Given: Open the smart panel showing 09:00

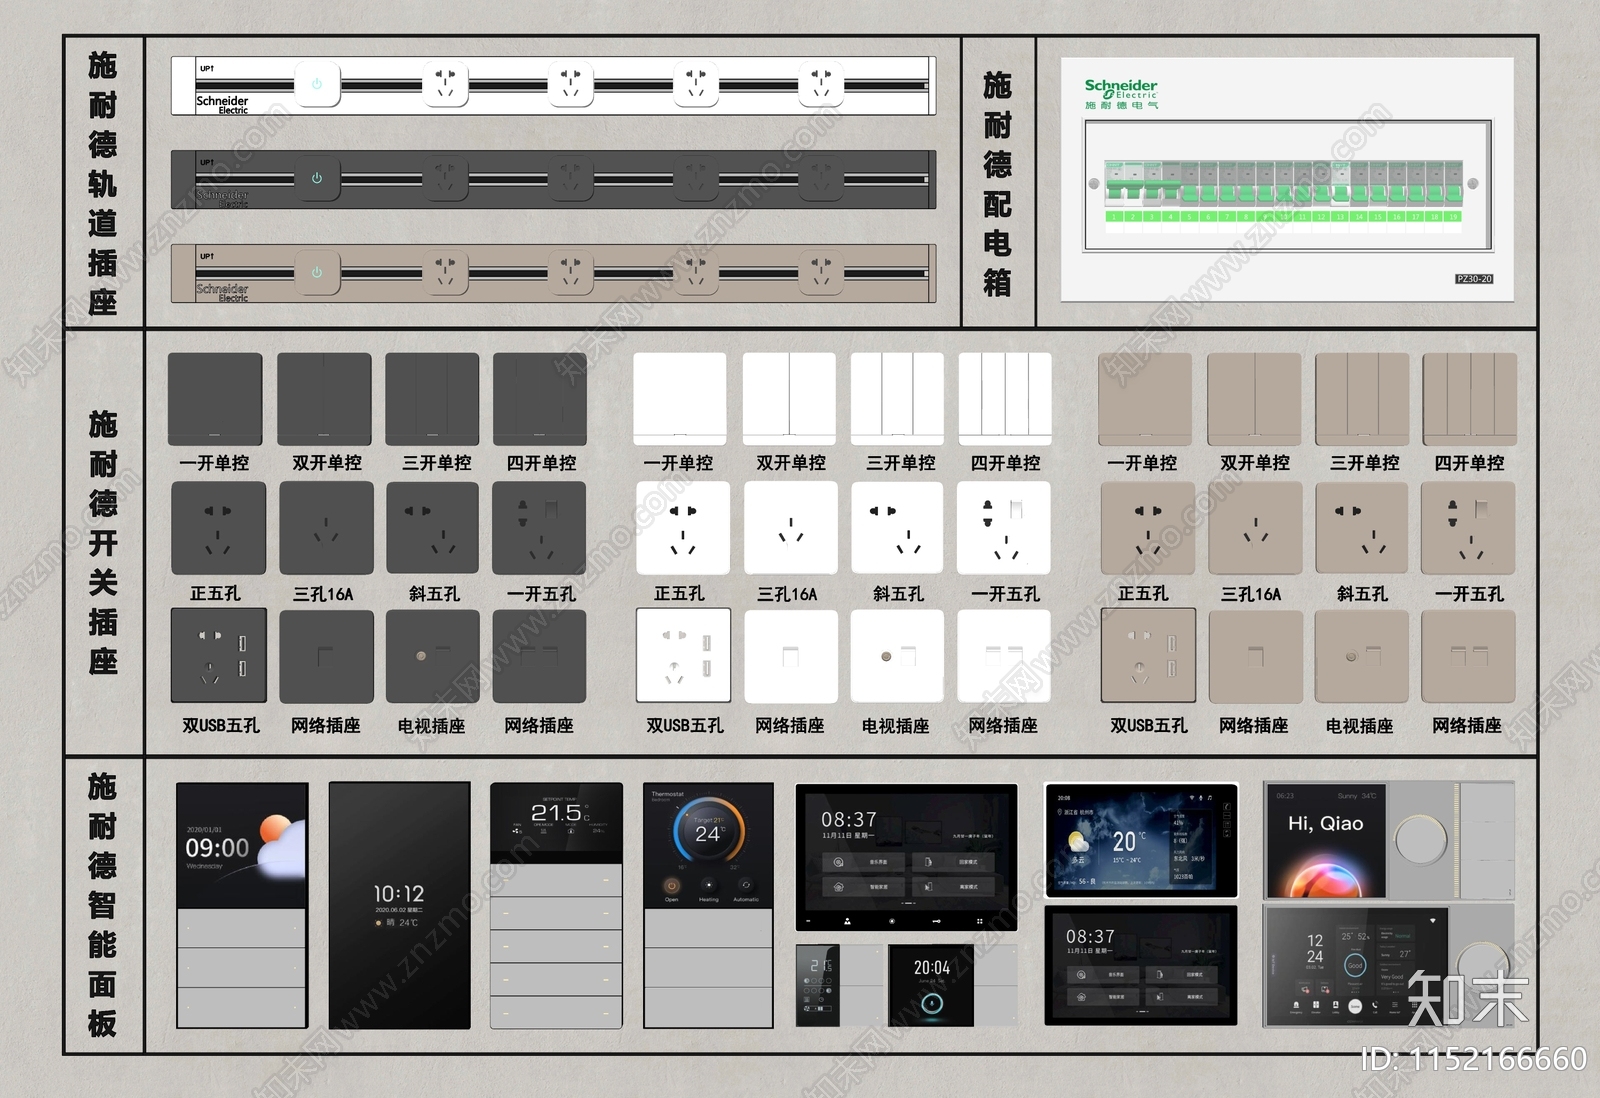Looking at the screenshot, I should (242, 905).
